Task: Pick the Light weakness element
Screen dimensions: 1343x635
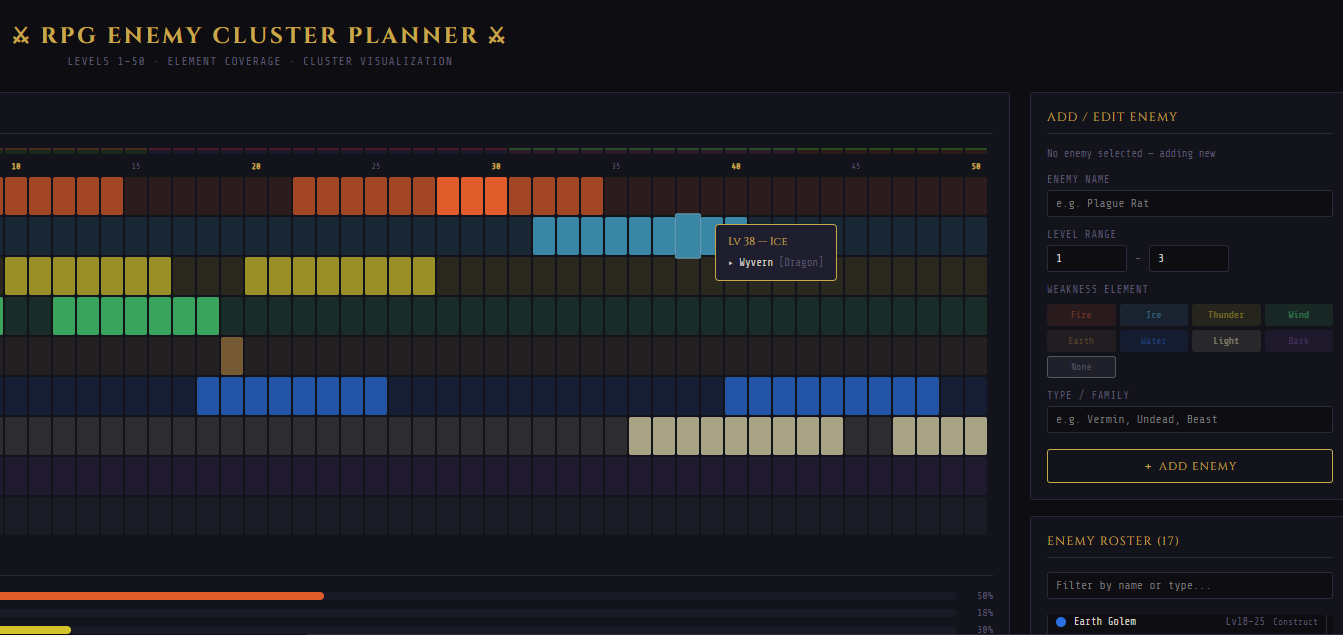Action: point(1225,341)
